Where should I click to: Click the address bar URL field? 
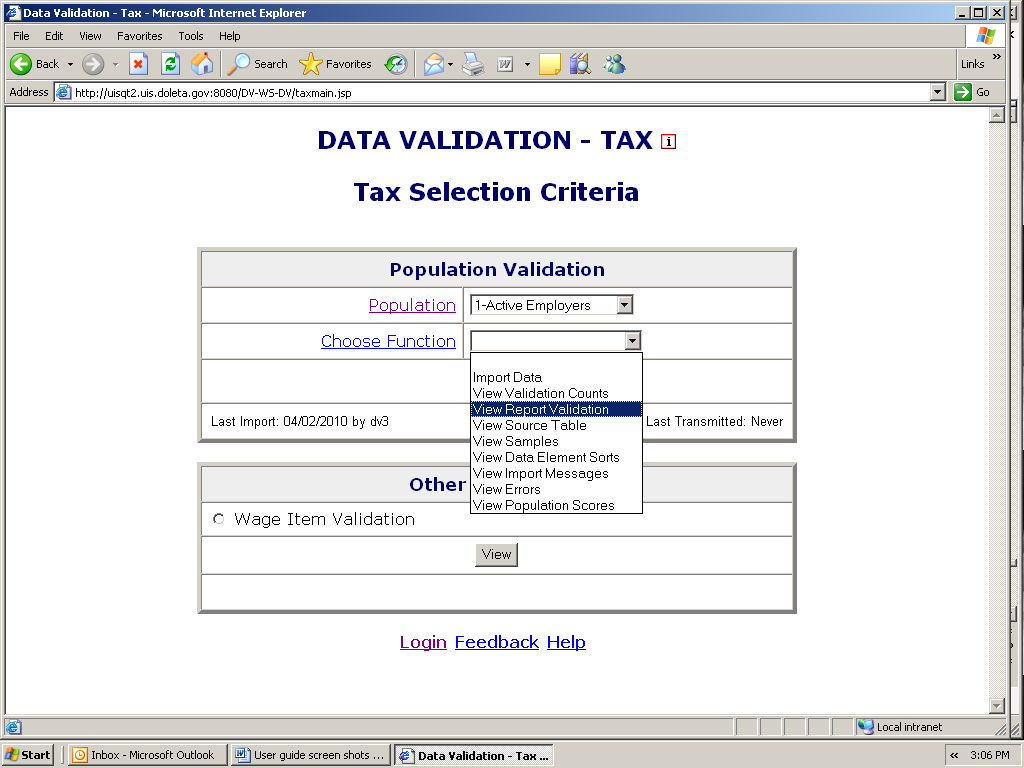tap(502, 92)
